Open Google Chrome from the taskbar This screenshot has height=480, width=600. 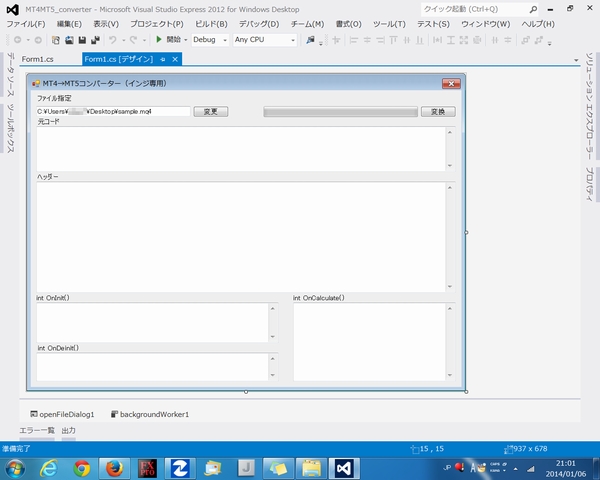pos(82,469)
